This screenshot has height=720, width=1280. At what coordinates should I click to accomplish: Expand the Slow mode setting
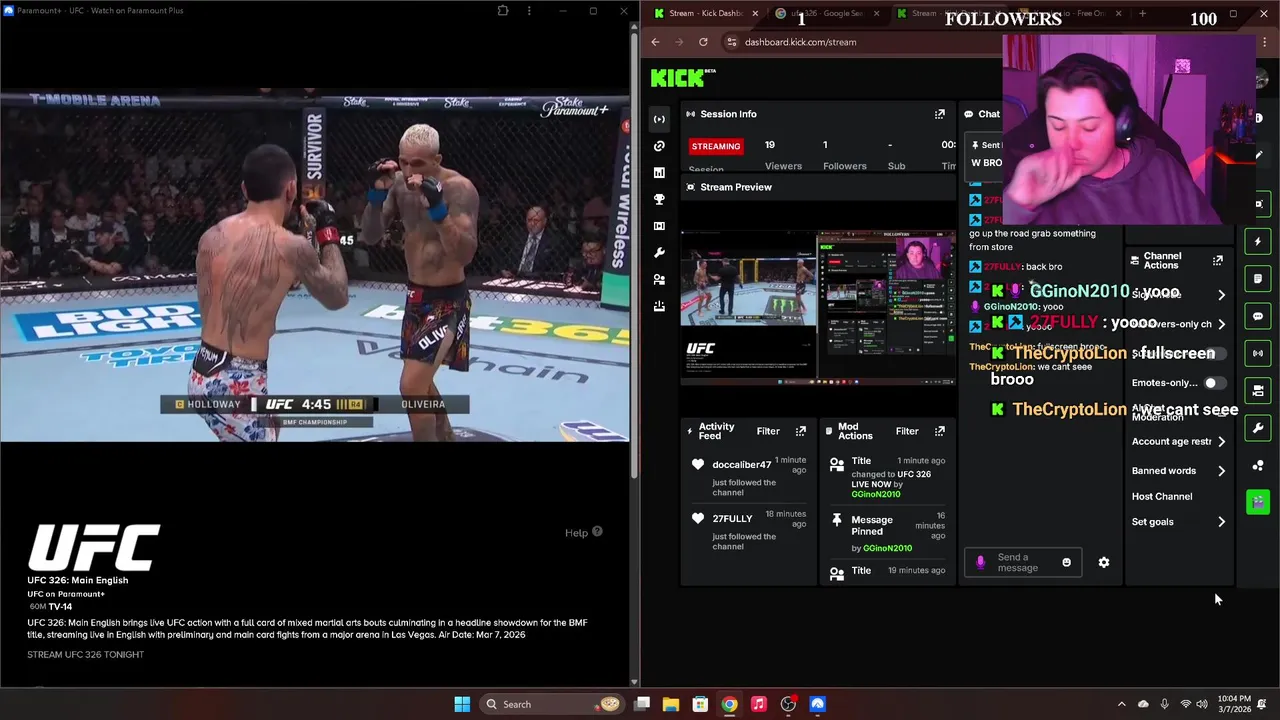pos(1178,295)
